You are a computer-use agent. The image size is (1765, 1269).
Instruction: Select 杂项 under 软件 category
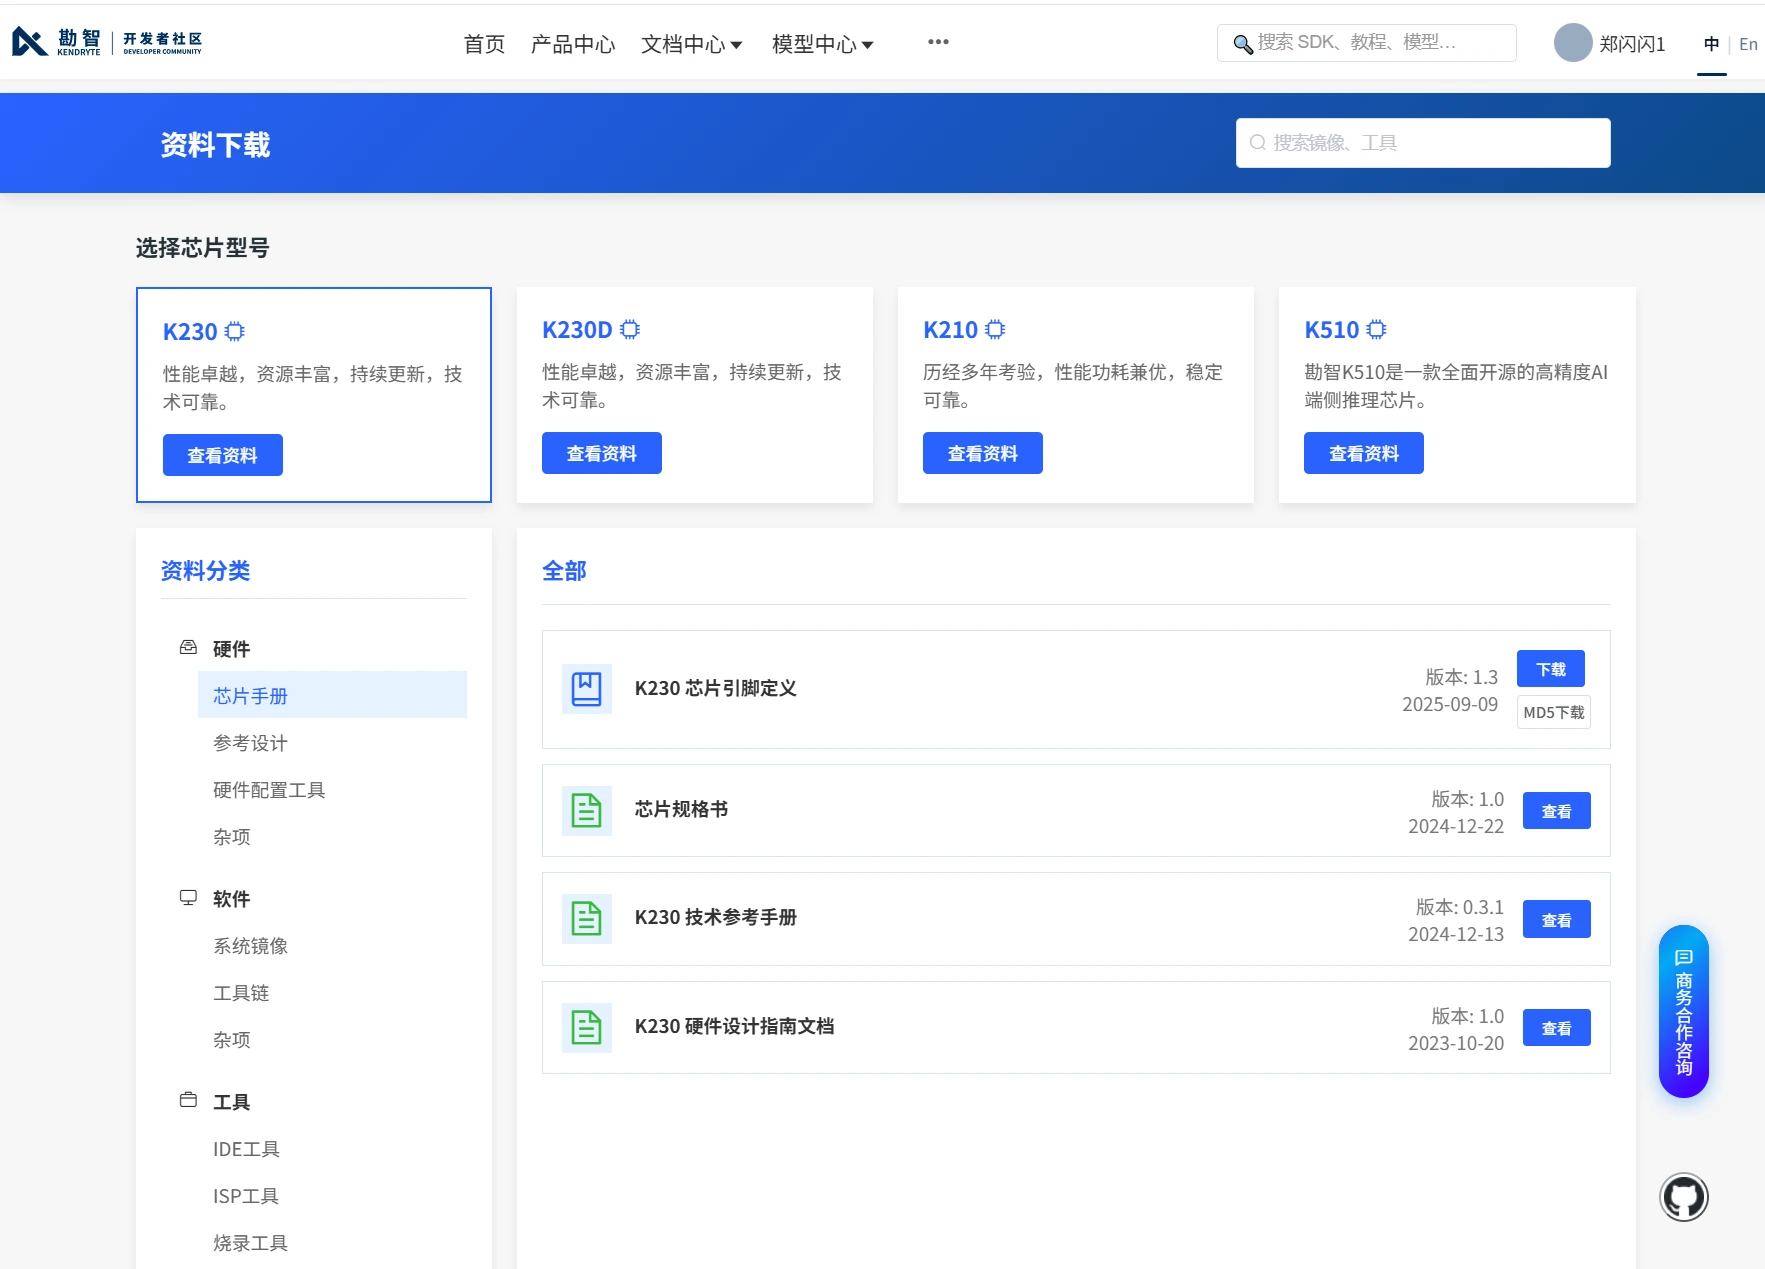tap(232, 1040)
